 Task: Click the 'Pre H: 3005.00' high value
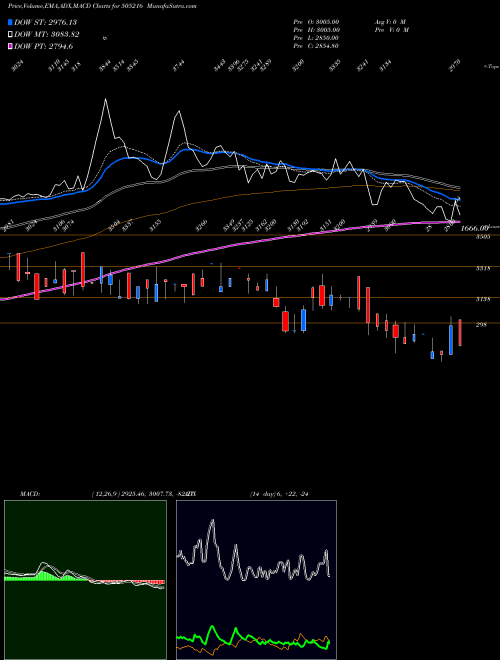(316, 30)
